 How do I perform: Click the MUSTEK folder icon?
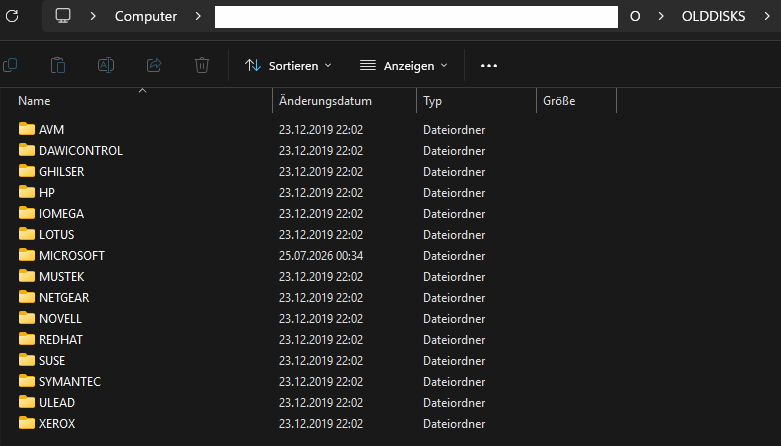27,276
